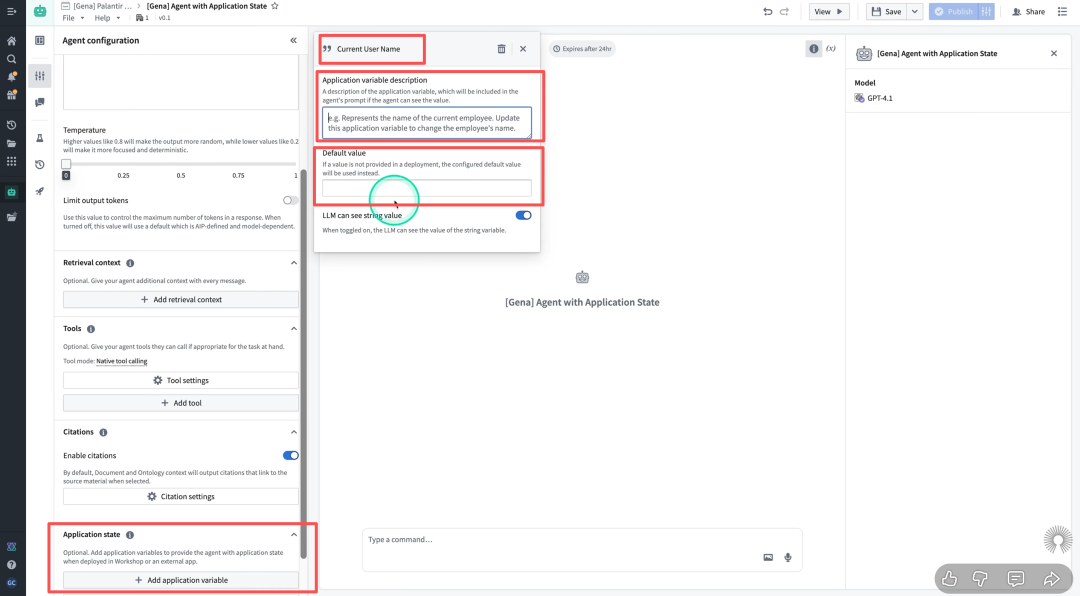Collapse the Citations section

tap(294, 432)
